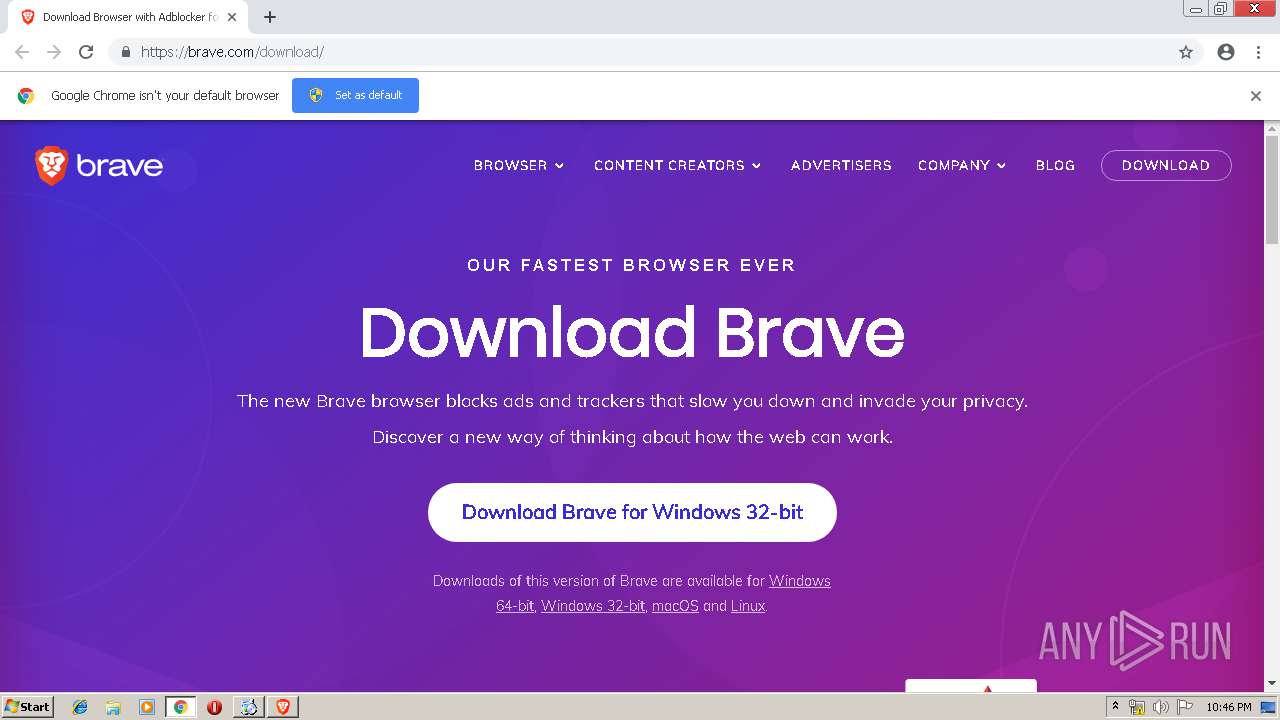Show hidden tray icons arrow

pyautogui.click(x=1115, y=707)
